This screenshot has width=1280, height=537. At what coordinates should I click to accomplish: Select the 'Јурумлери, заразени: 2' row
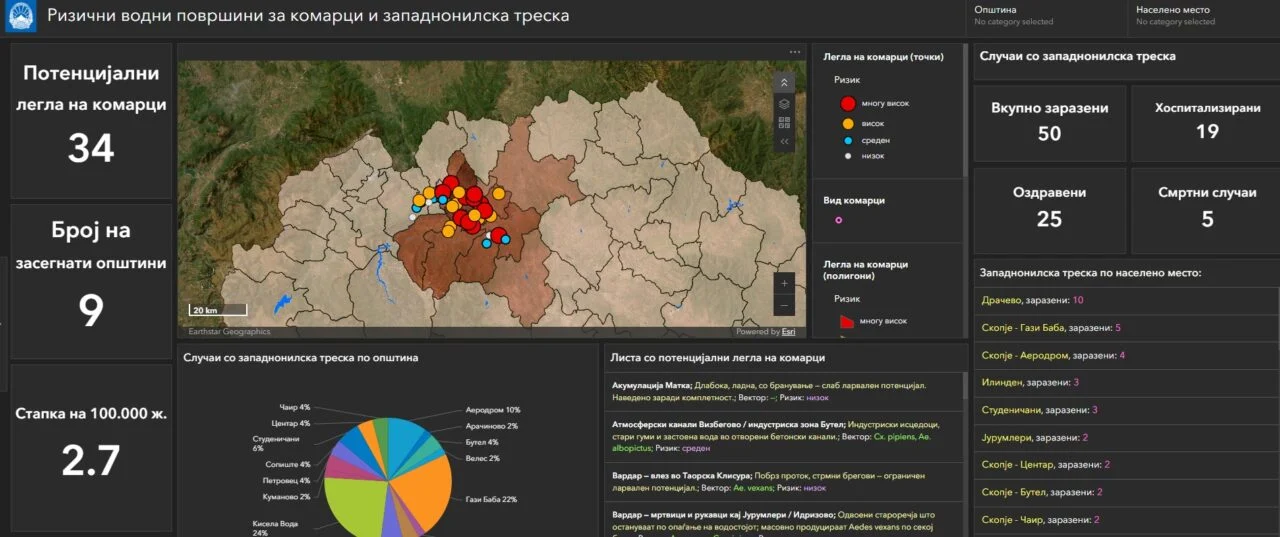tap(1126, 438)
